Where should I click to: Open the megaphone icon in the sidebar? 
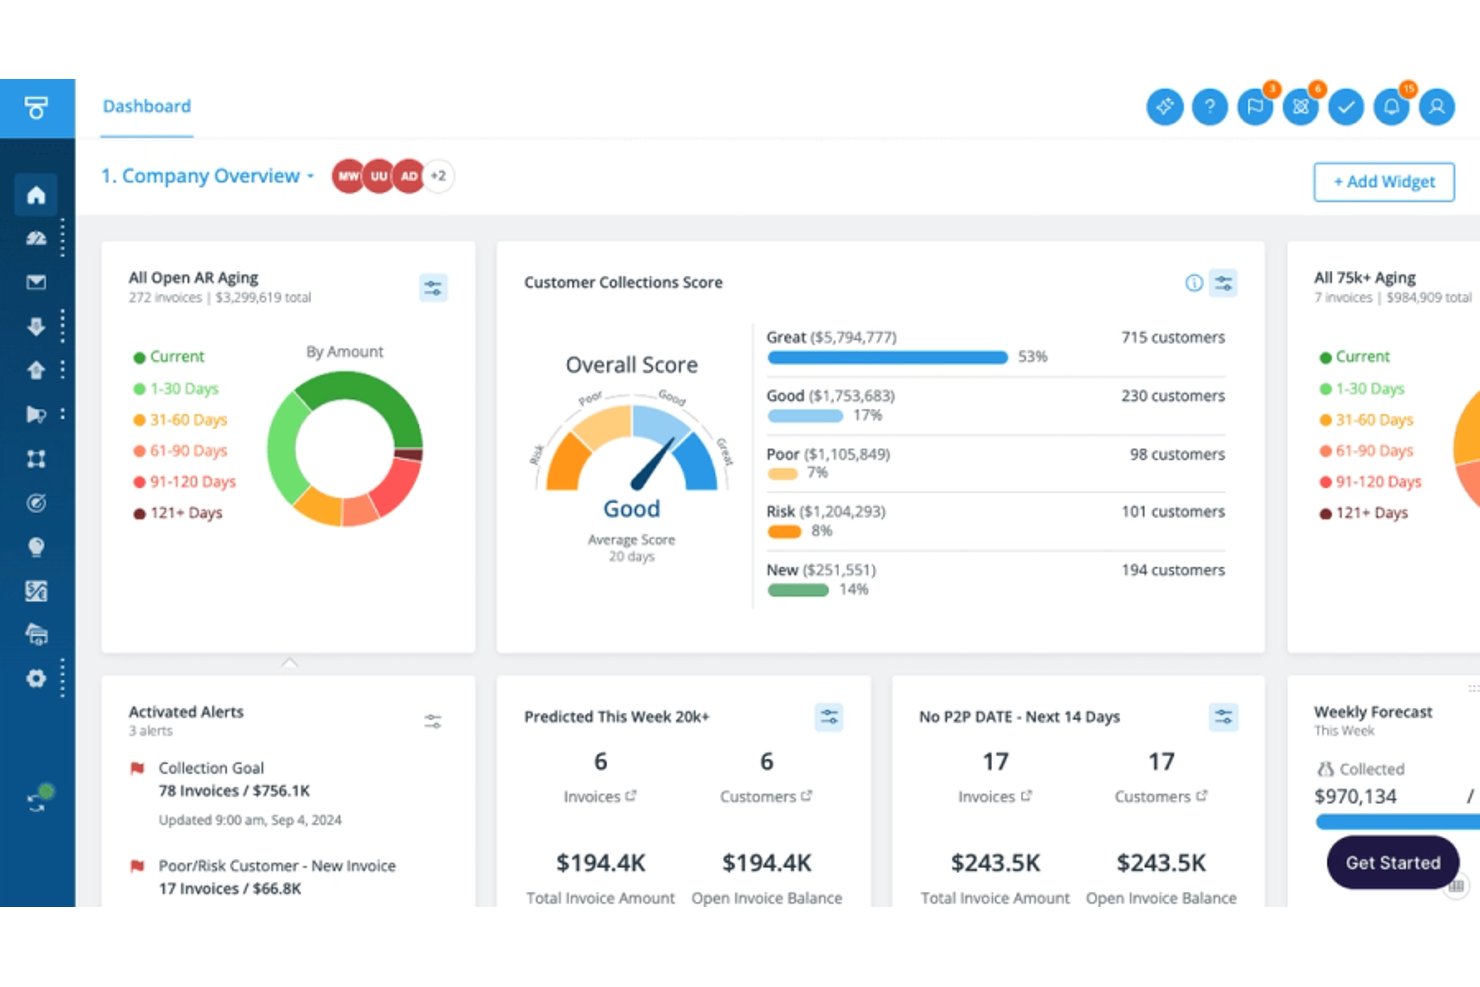(36, 414)
